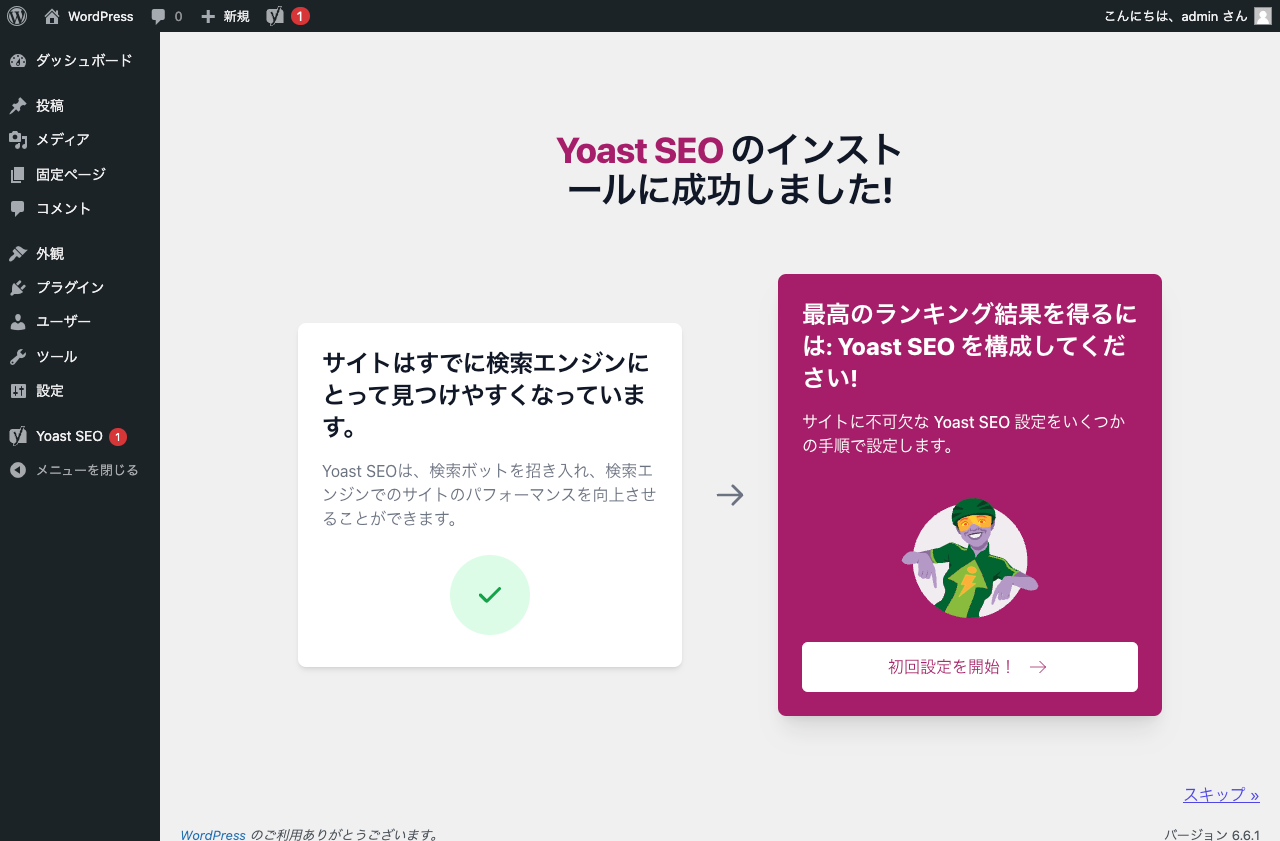
Task: Click the のご利用ありがとうございます footer text
Action: coord(344,835)
